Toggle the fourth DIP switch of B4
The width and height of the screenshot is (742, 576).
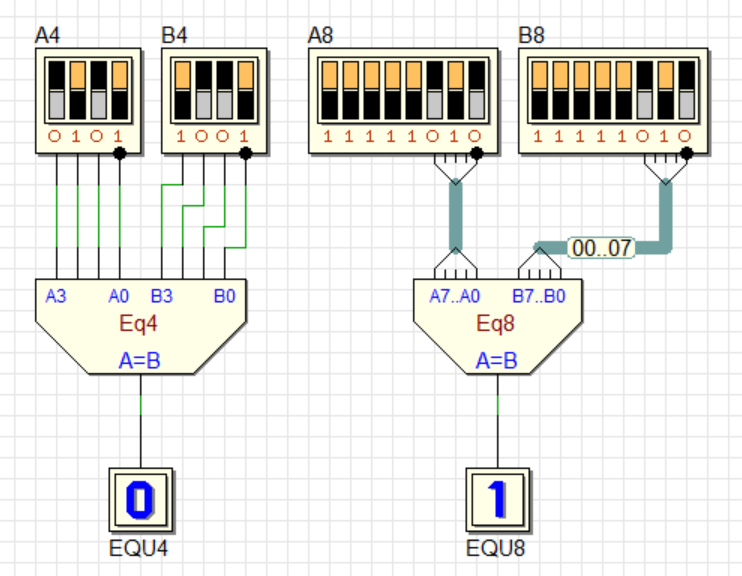tap(246, 90)
